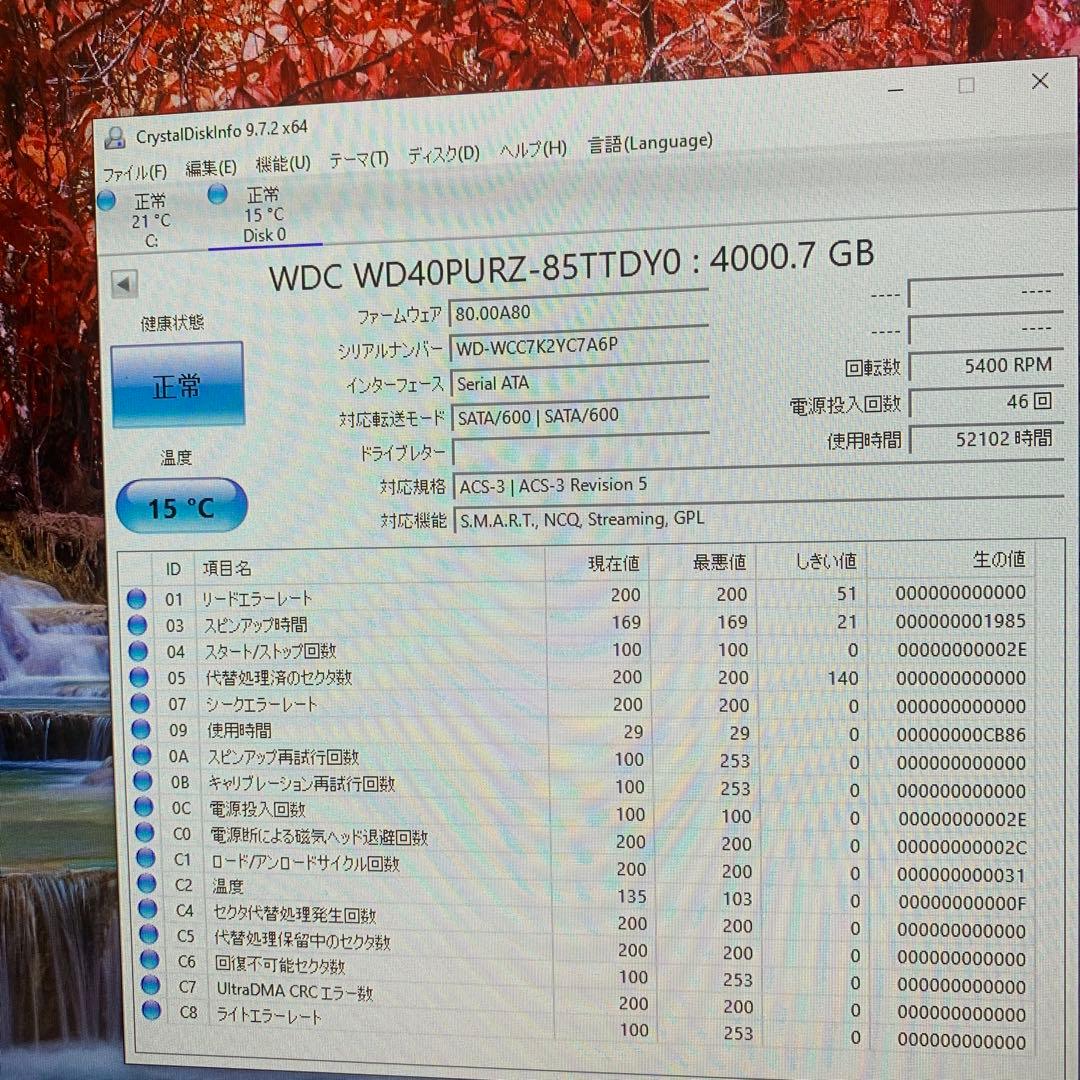
Task: Select the リードエラーレート attribute name
Action: (257, 599)
